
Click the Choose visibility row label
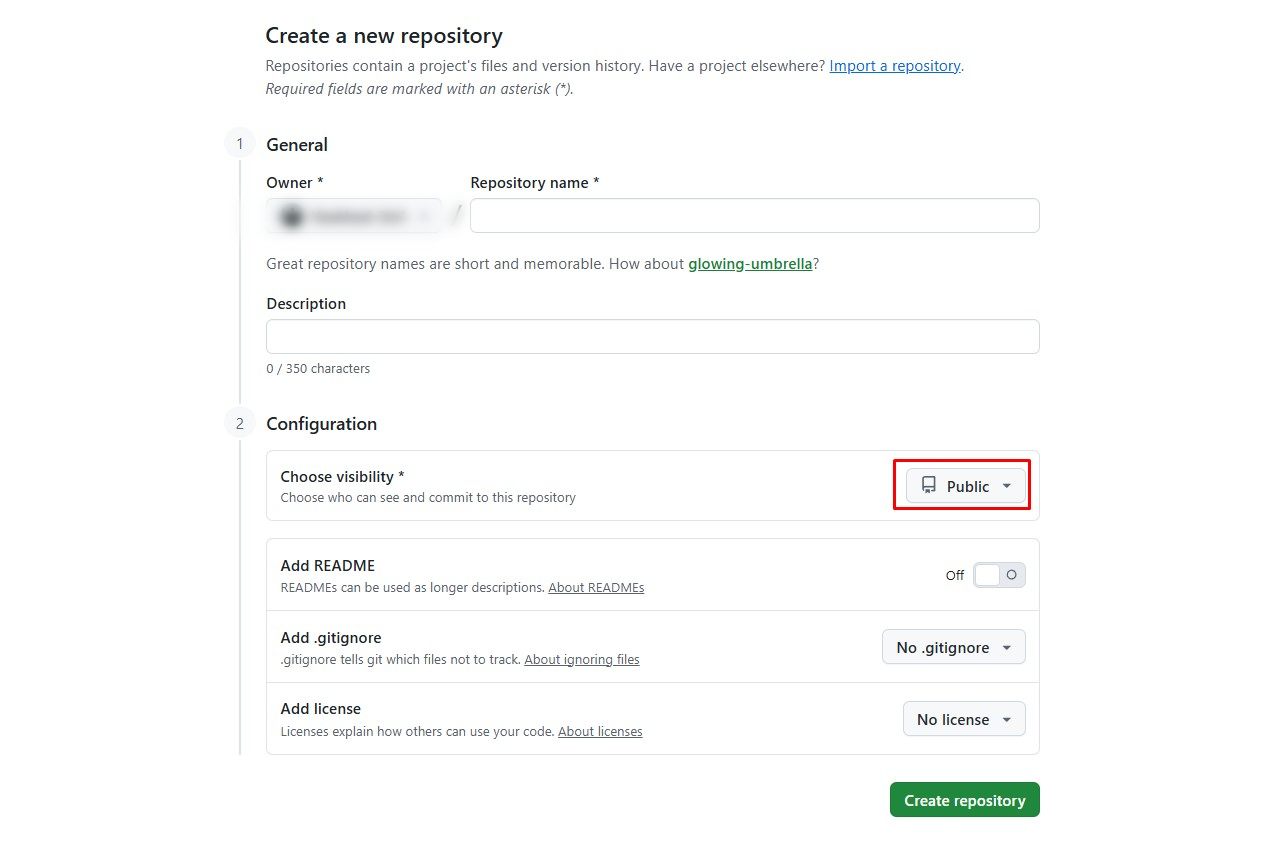[x=342, y=477]
